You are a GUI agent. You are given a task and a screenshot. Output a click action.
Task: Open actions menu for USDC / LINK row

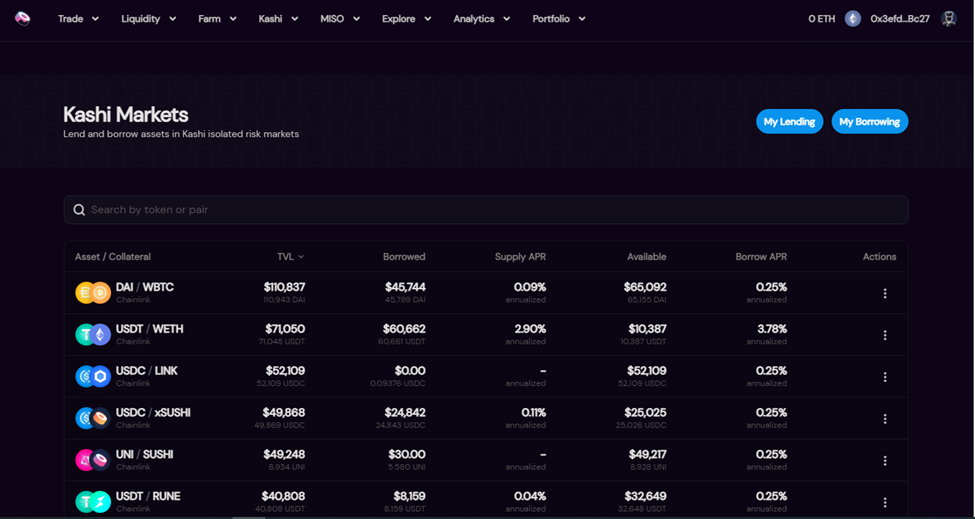tap(885, 377)
